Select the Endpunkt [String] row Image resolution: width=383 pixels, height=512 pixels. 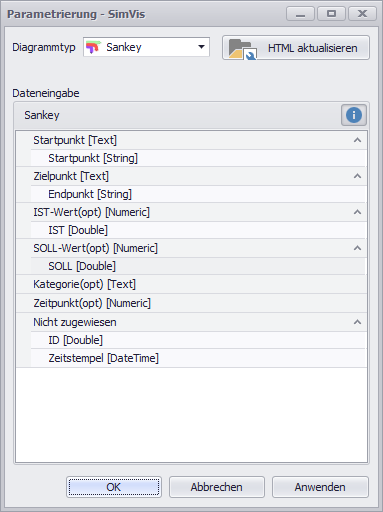click(199, 194)
